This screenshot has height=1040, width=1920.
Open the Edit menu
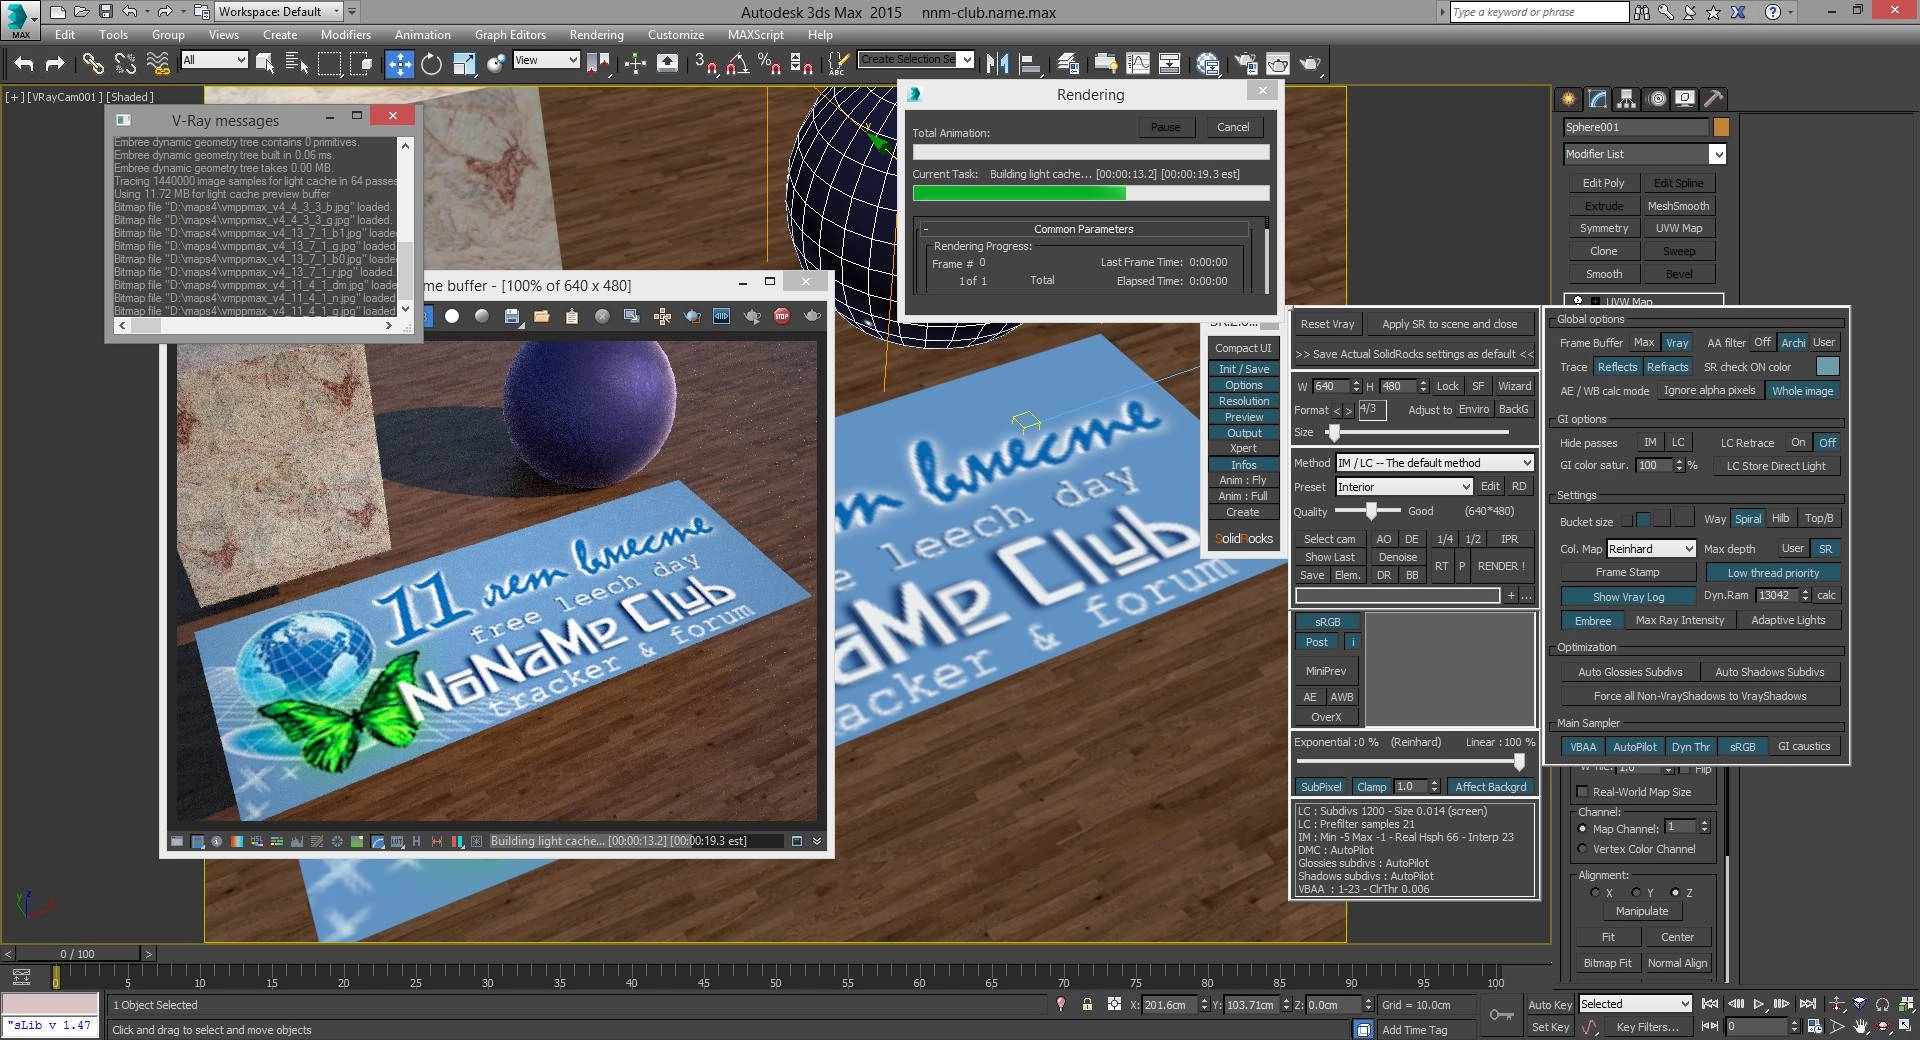(x=65, y=34)
